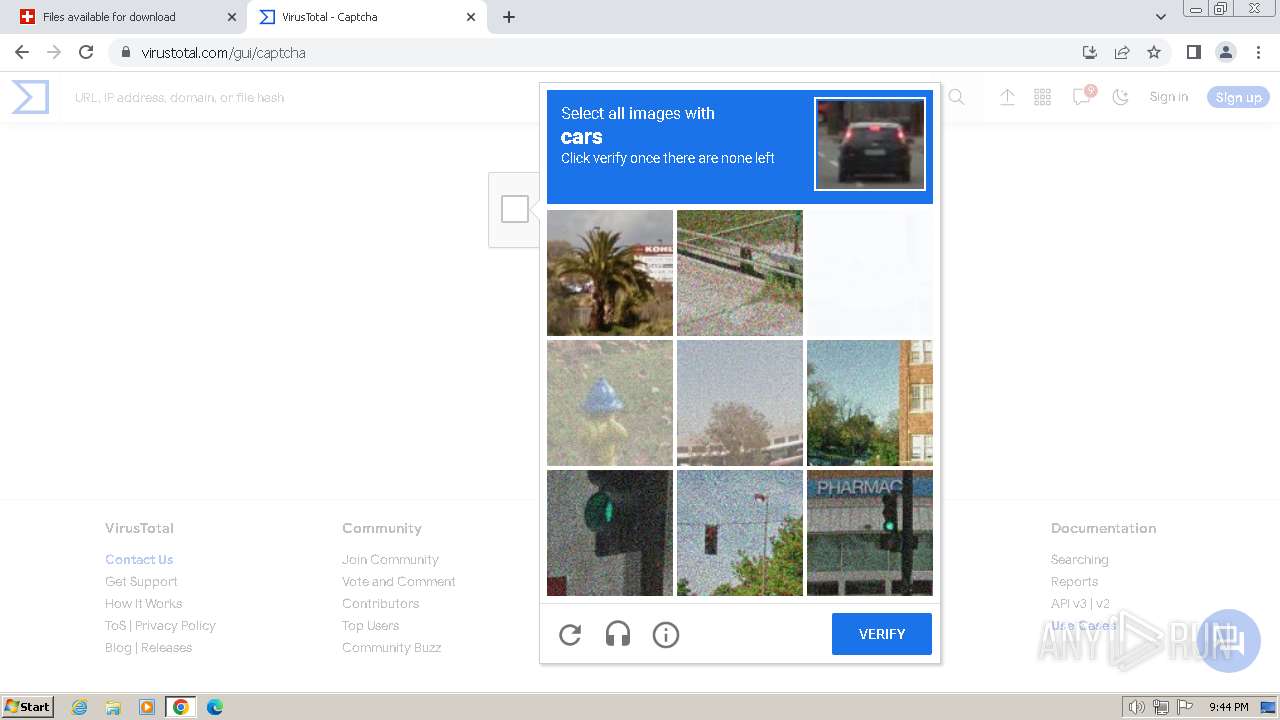Click the address bar URL

223,53
